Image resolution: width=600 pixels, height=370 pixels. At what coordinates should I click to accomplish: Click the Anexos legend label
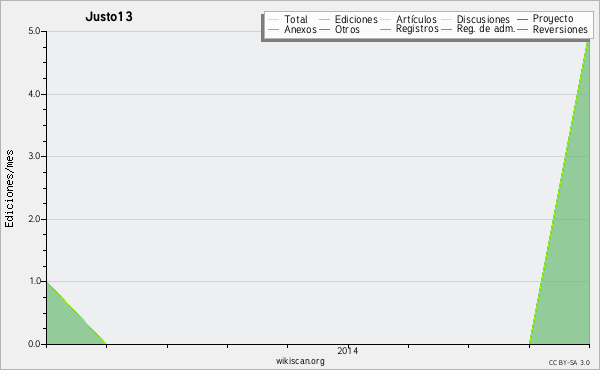pyautogui.click(x=300, y=29)
